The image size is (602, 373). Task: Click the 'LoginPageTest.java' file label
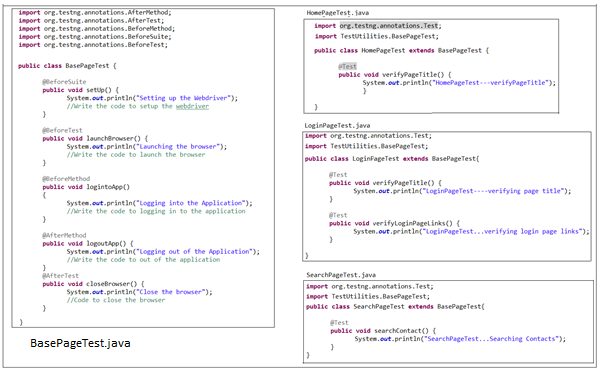(337, 125)
